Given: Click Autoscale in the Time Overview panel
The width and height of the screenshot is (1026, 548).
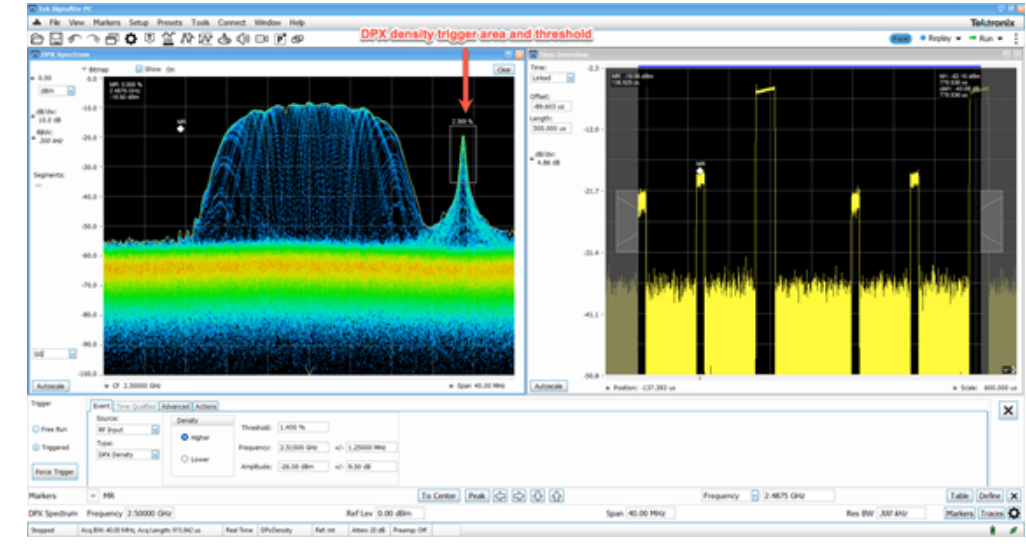Looking at the screenshot, I should [x=548, y=386].
